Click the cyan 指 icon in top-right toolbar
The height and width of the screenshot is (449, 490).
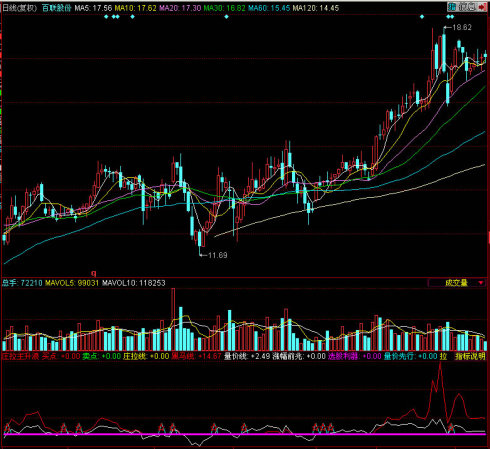tap(452, 7)
